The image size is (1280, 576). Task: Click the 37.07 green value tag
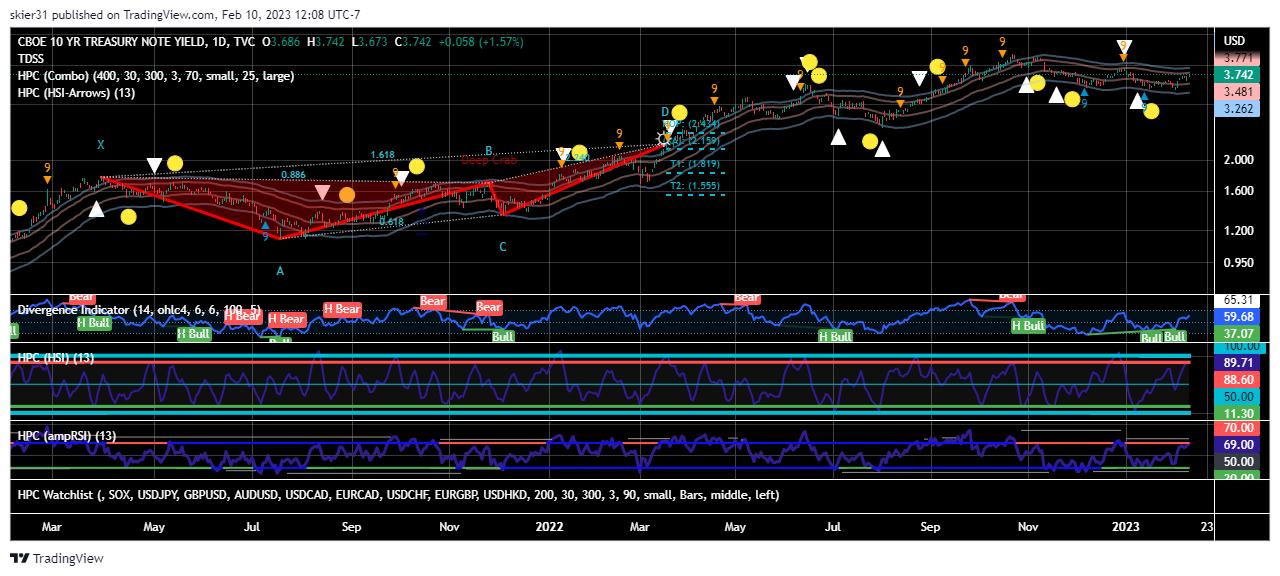click(x=1238, y=333)
